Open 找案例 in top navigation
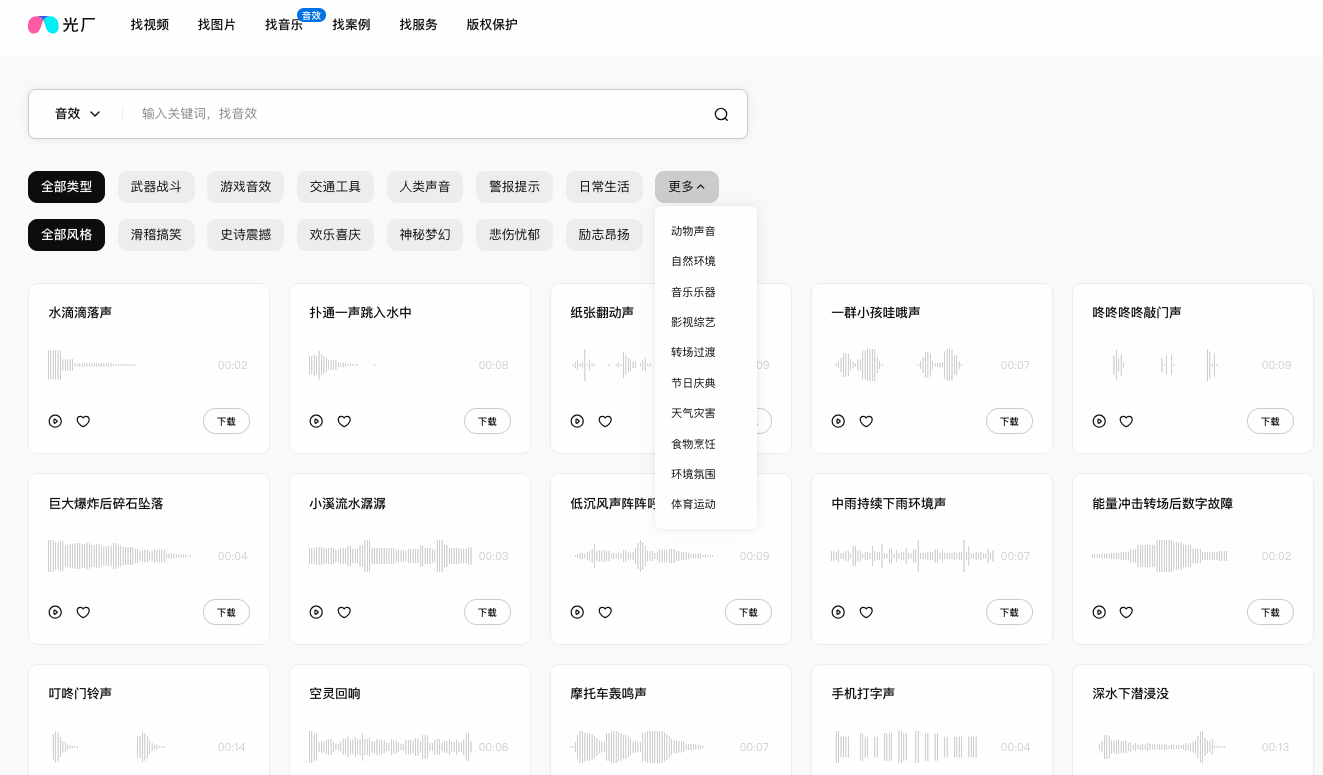The image size is (1323, 775). point(351,25)
